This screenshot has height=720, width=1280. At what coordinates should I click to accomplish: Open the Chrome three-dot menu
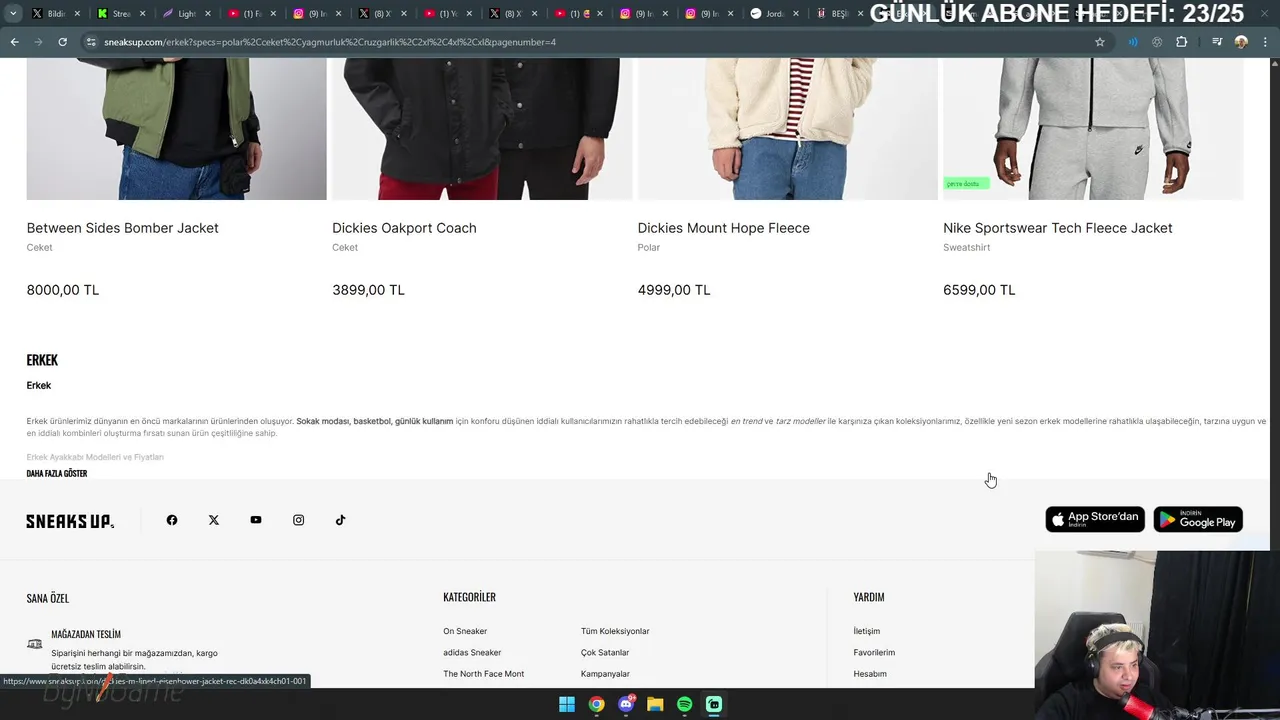point(1265,42)
